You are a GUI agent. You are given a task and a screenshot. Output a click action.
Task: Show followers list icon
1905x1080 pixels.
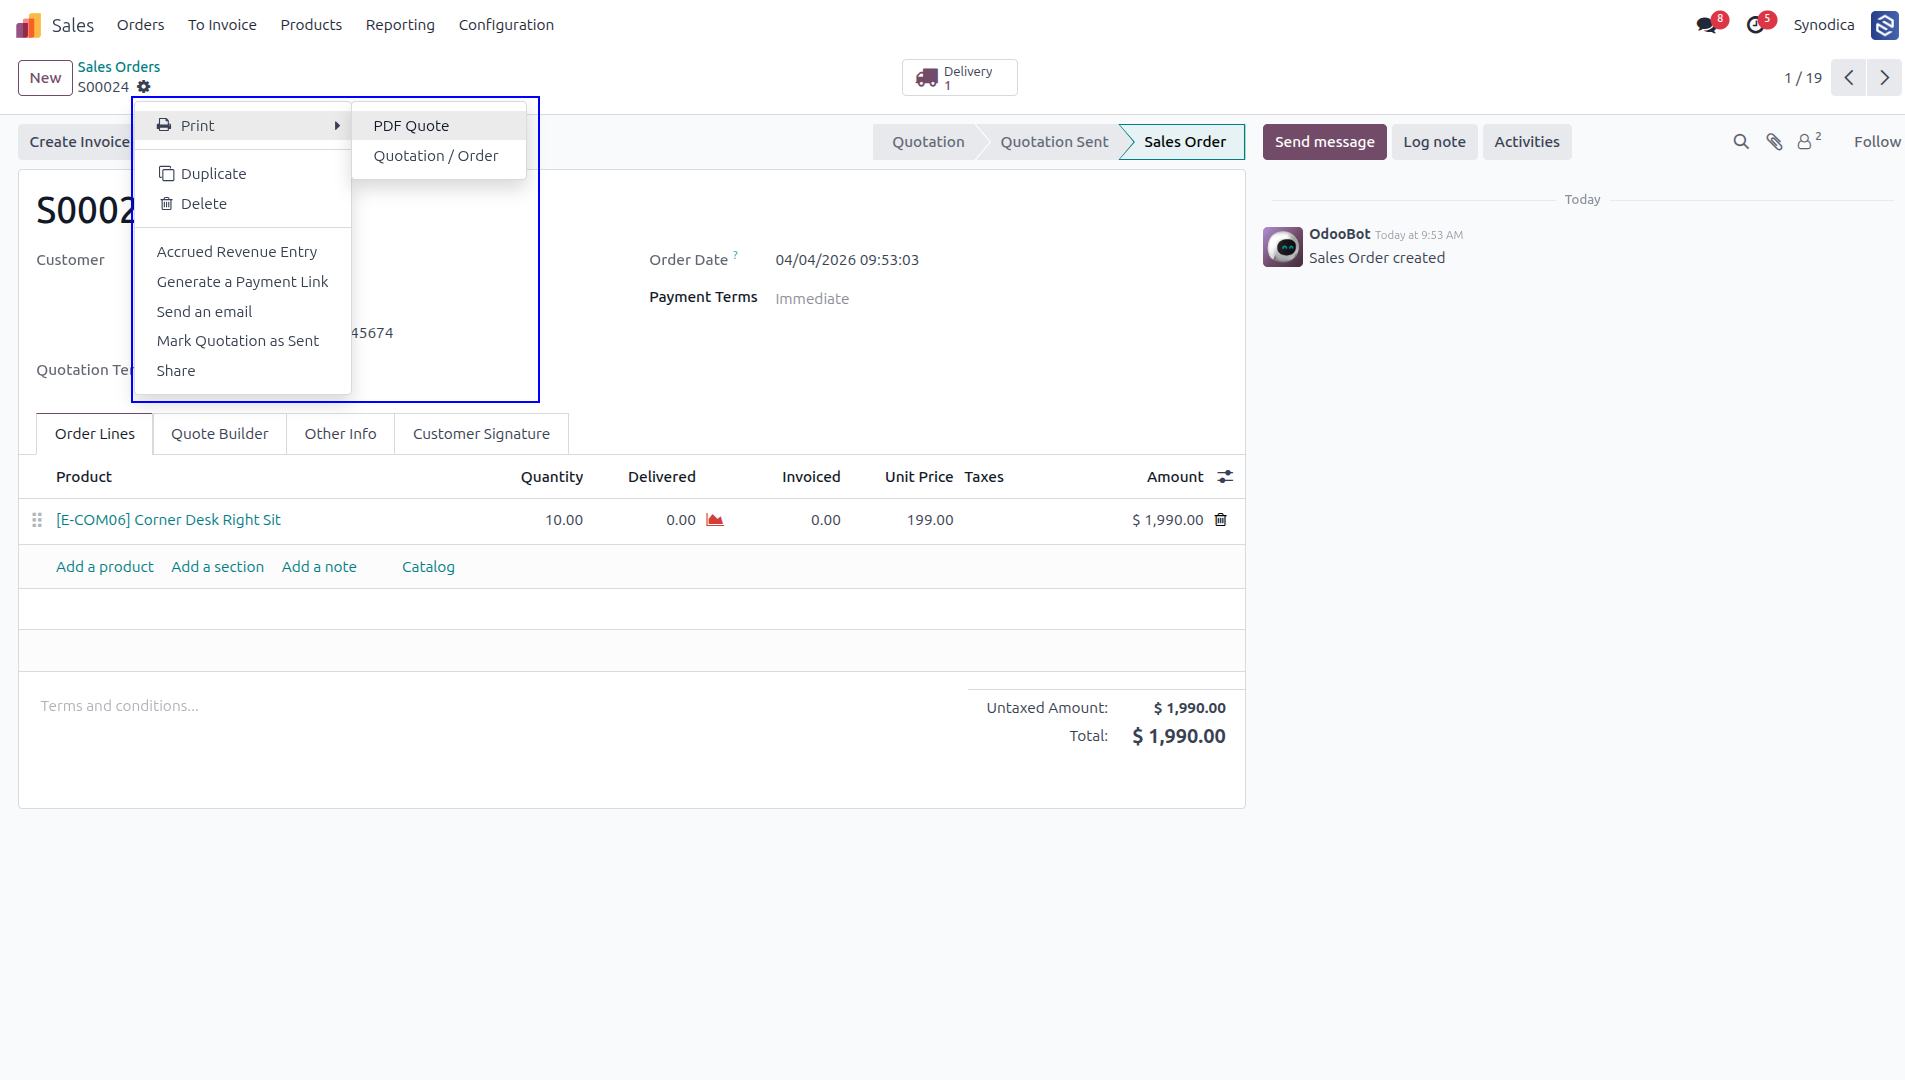1808,142
